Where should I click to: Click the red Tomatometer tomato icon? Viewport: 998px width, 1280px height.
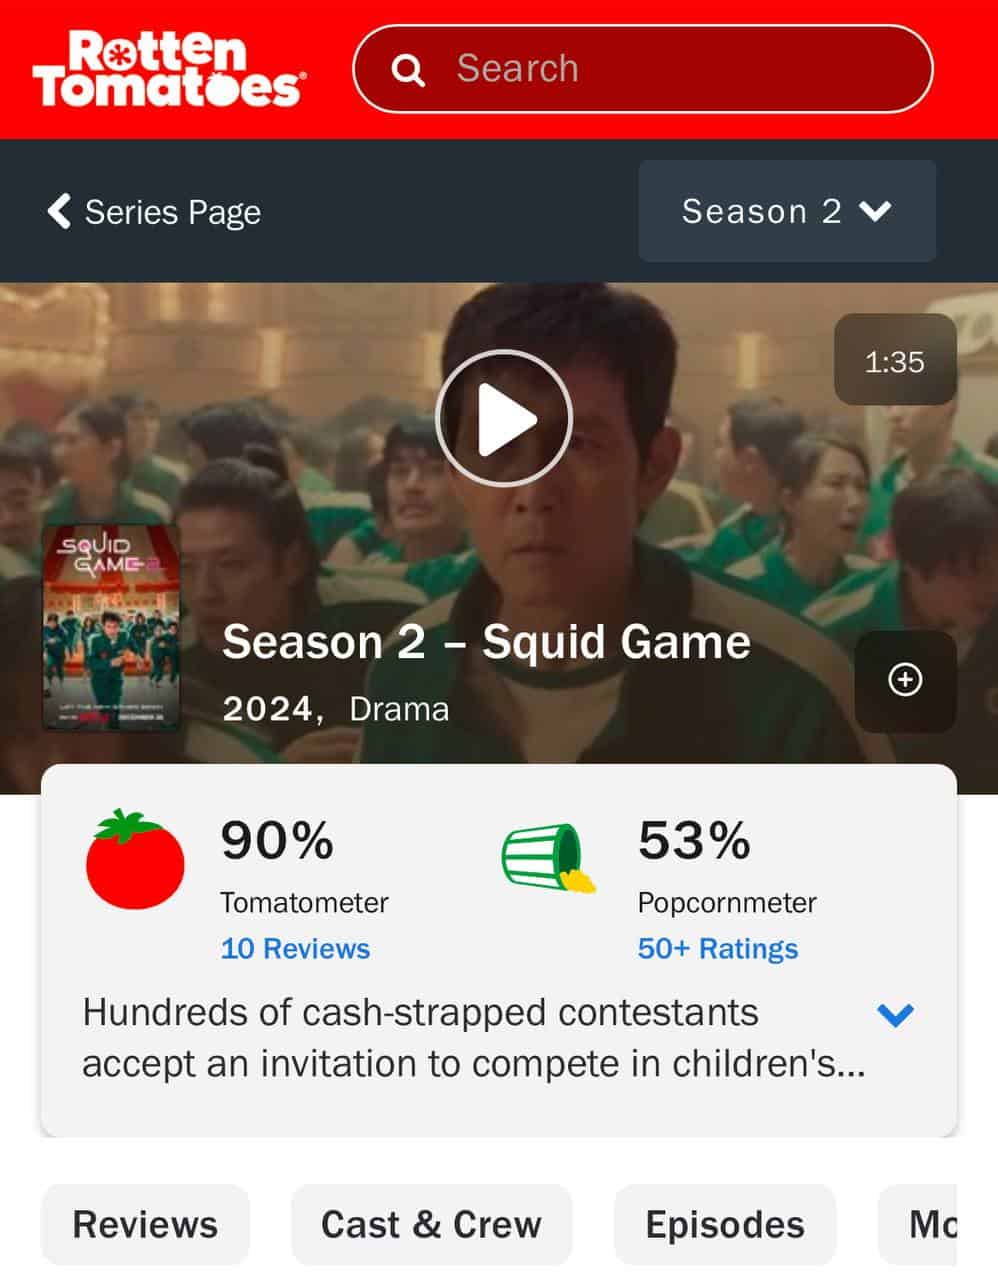(x=135, y=859)
